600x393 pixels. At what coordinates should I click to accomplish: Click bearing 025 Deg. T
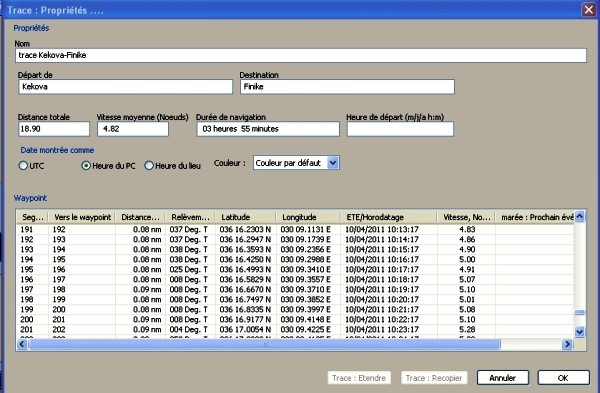189,269
